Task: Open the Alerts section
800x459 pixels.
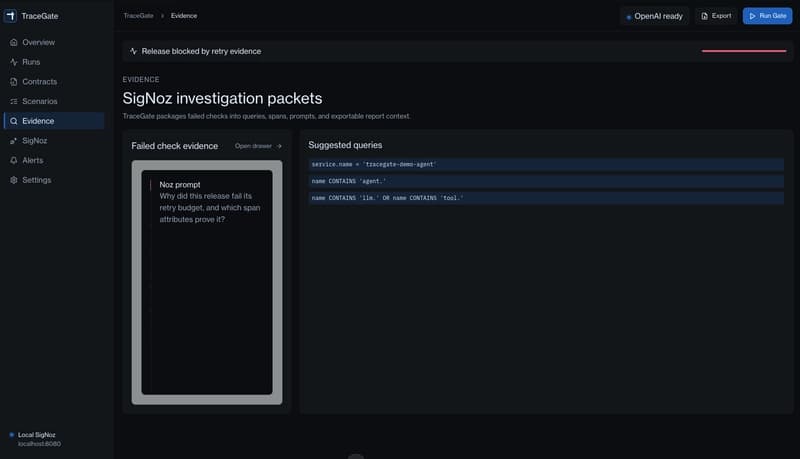Action: tap(54, 160)
